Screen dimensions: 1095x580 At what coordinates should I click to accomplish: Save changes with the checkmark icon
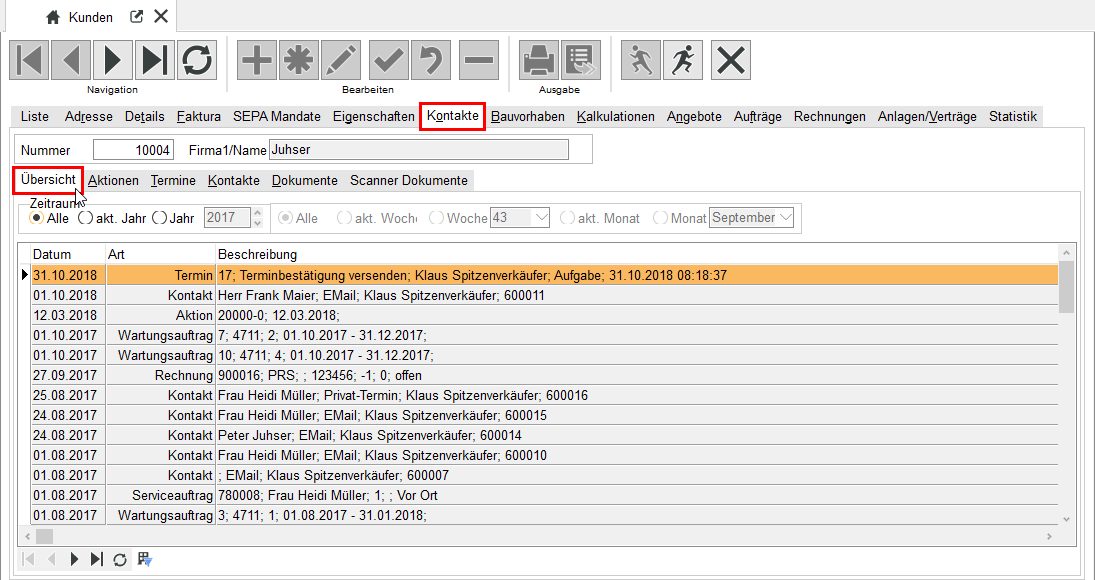[389, 60]
